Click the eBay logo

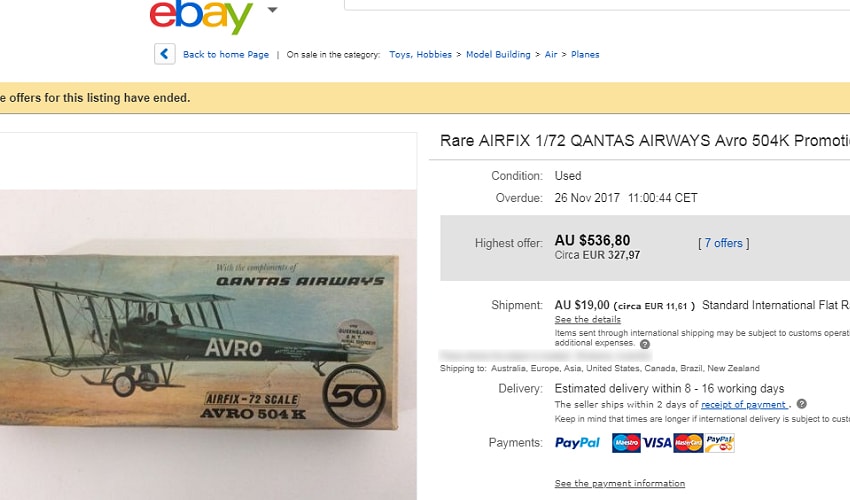click(x=201, y=16)
